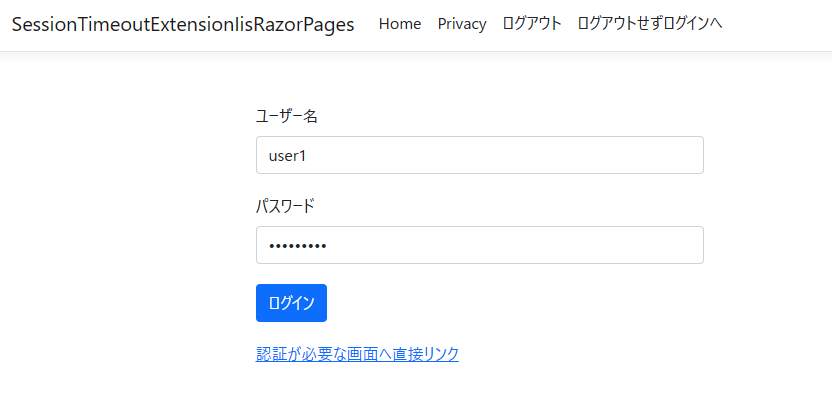Click the パスワード label text
Viewport: 832px width, 401px height.
[285, 206]
